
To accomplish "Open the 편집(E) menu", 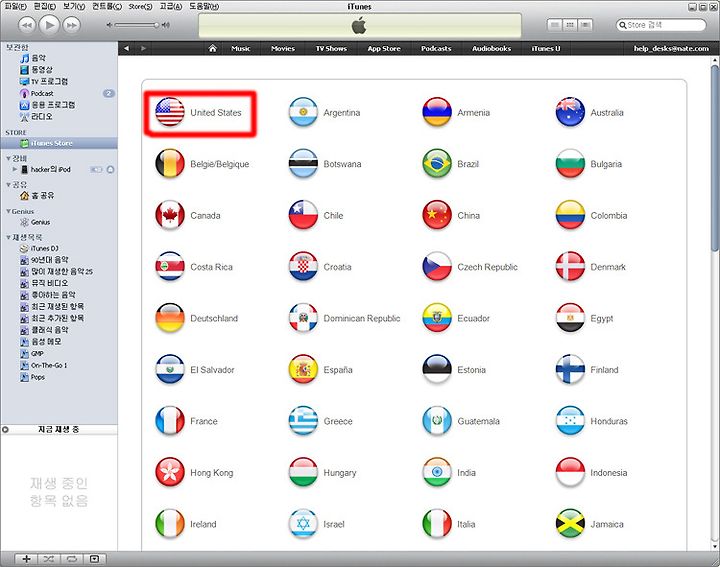I will coord(45,6).
